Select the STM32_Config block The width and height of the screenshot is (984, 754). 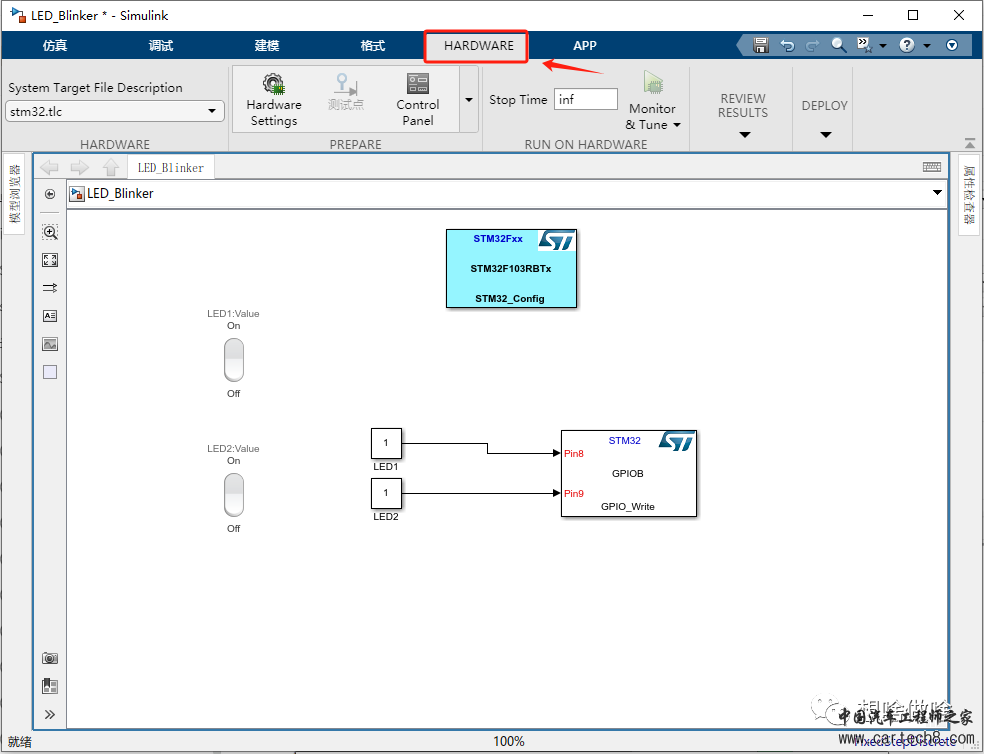(x=511, y=269)
